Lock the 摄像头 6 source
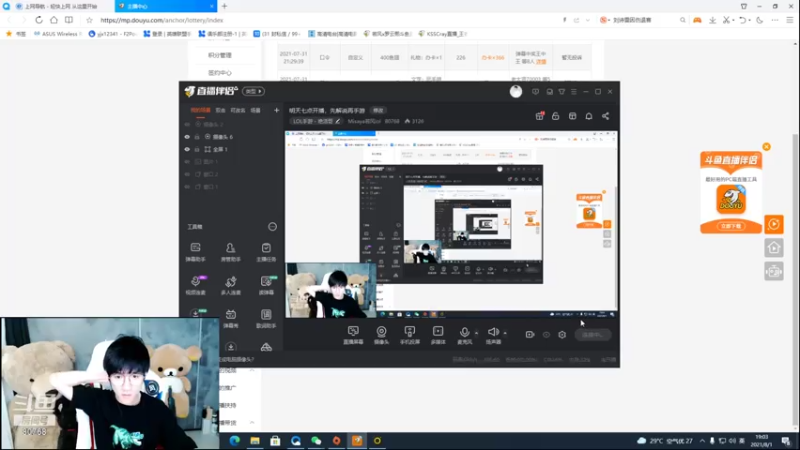The width and height of the screenshot is (800, 450). (197, 137)
